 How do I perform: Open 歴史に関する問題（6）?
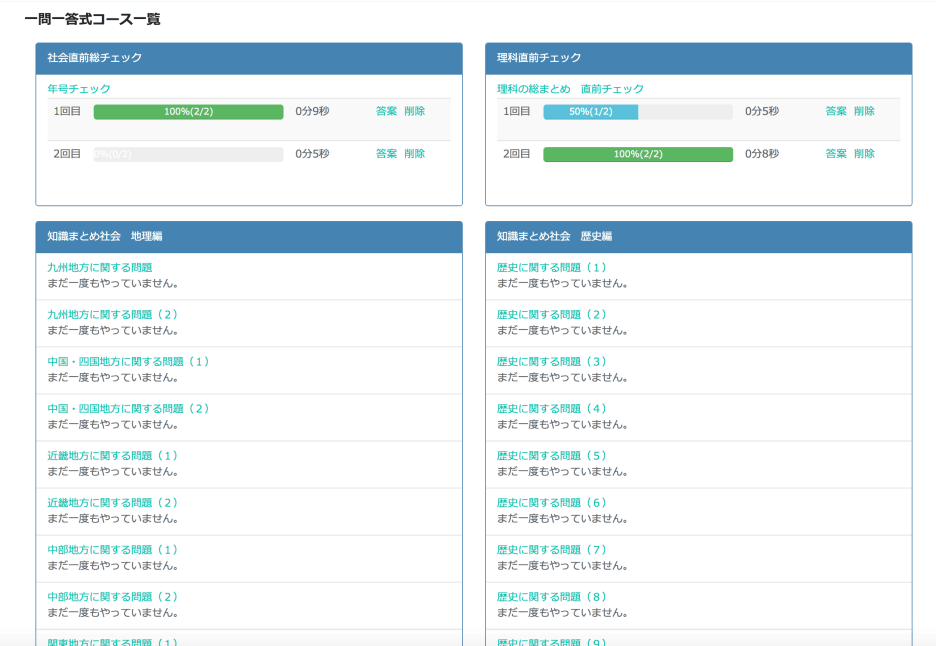[552, 503]
